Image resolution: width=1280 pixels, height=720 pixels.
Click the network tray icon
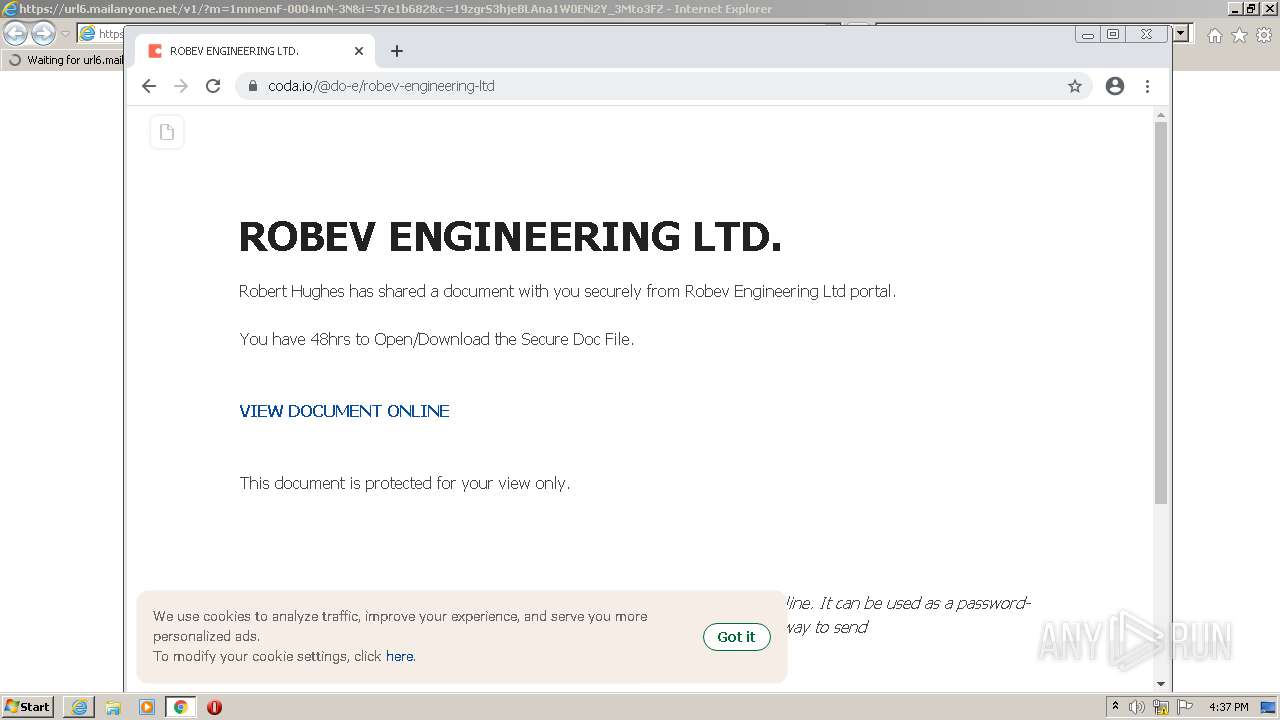1161,707
